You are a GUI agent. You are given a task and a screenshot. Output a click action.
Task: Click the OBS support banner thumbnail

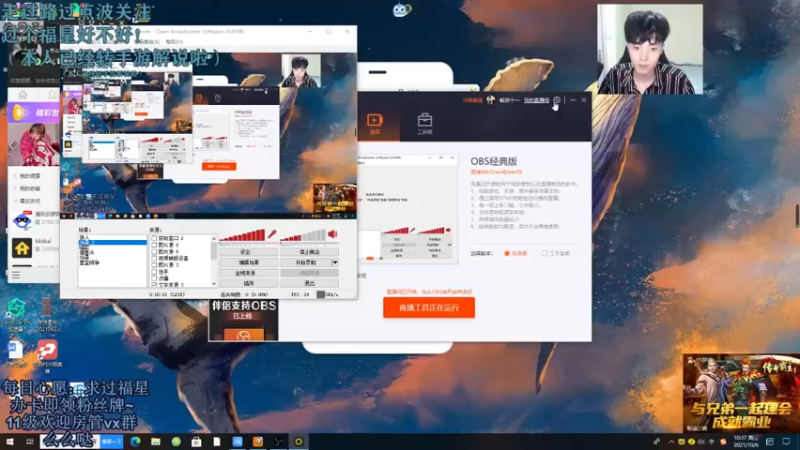243,320
